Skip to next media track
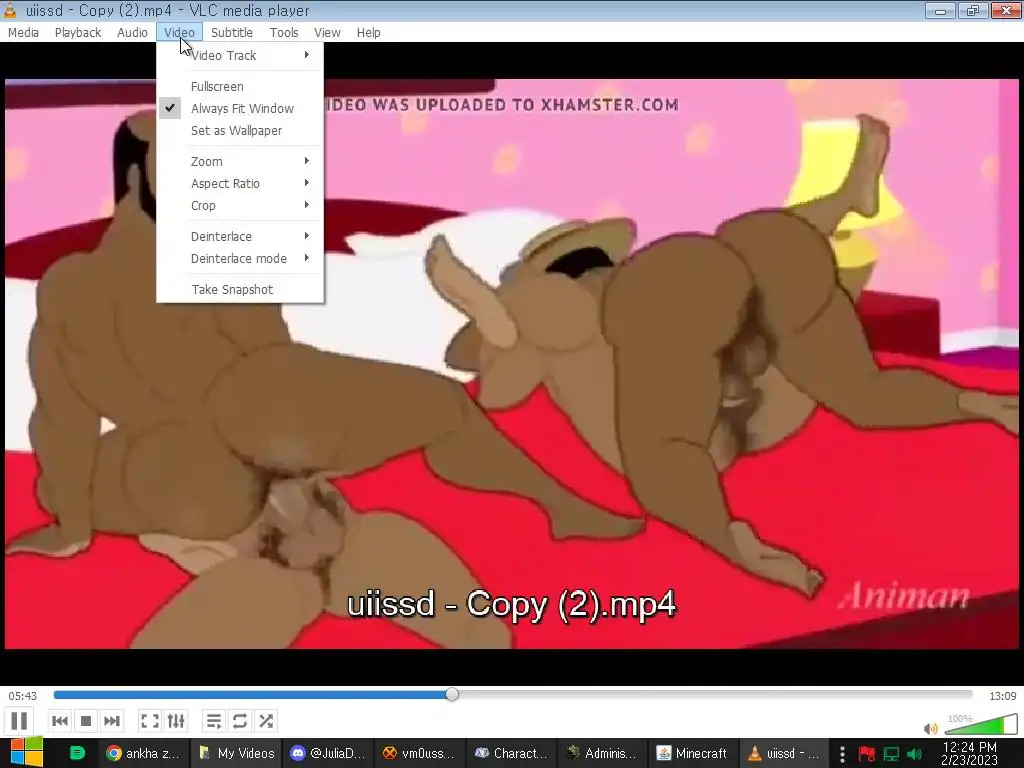1024x768 pixels. click(112, 721)
